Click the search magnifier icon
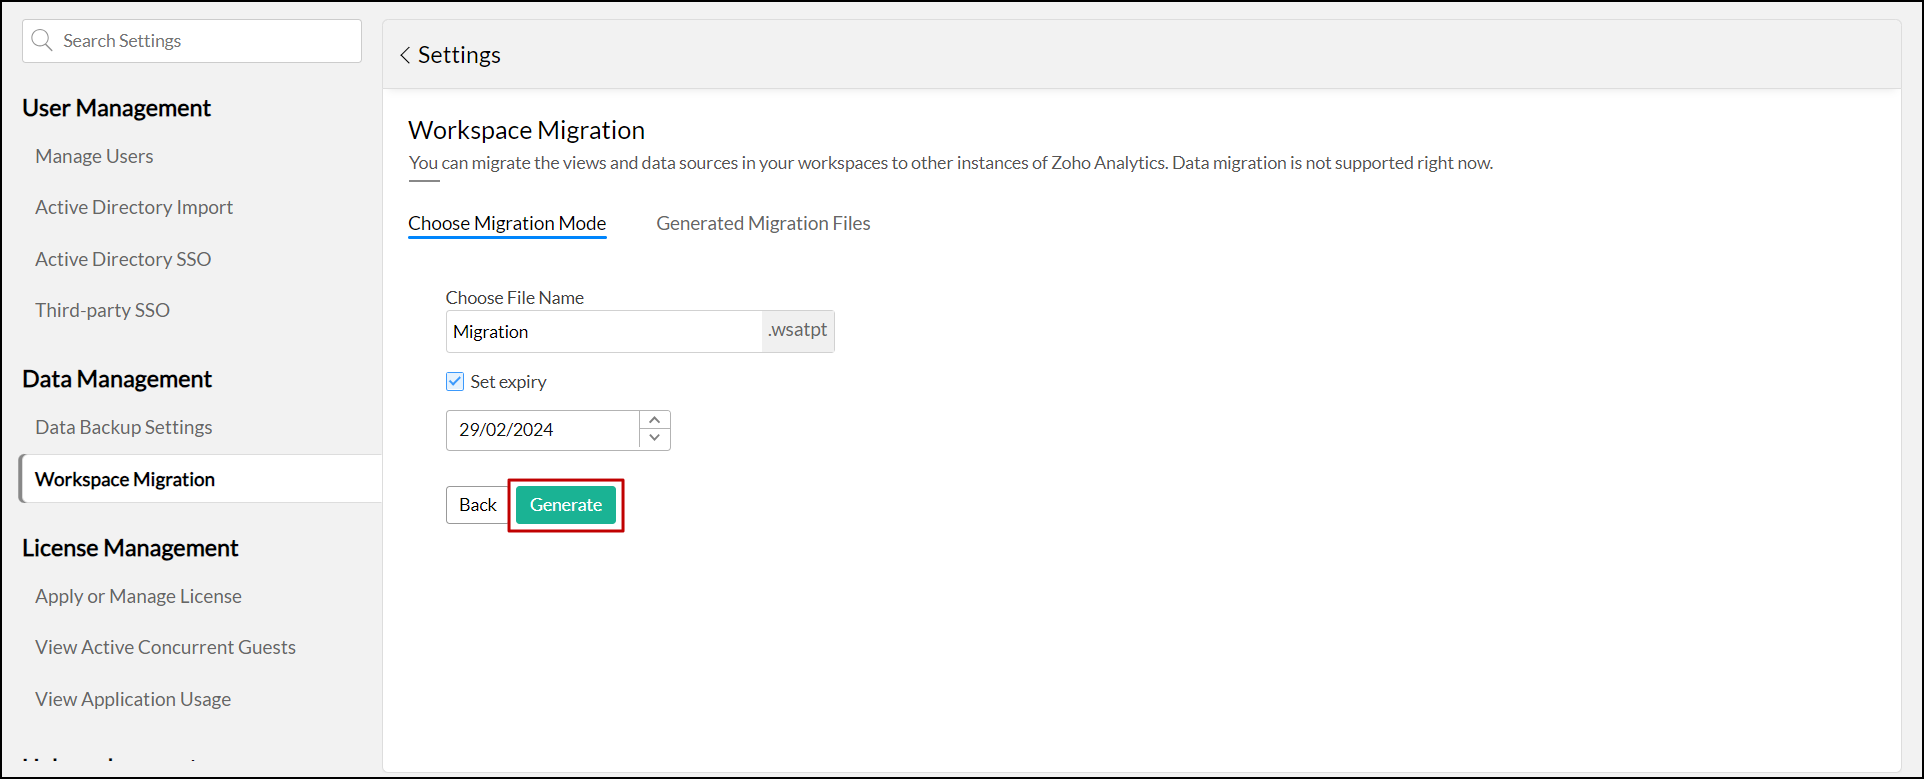1924x779 pixels. click(x=42, y=41)
